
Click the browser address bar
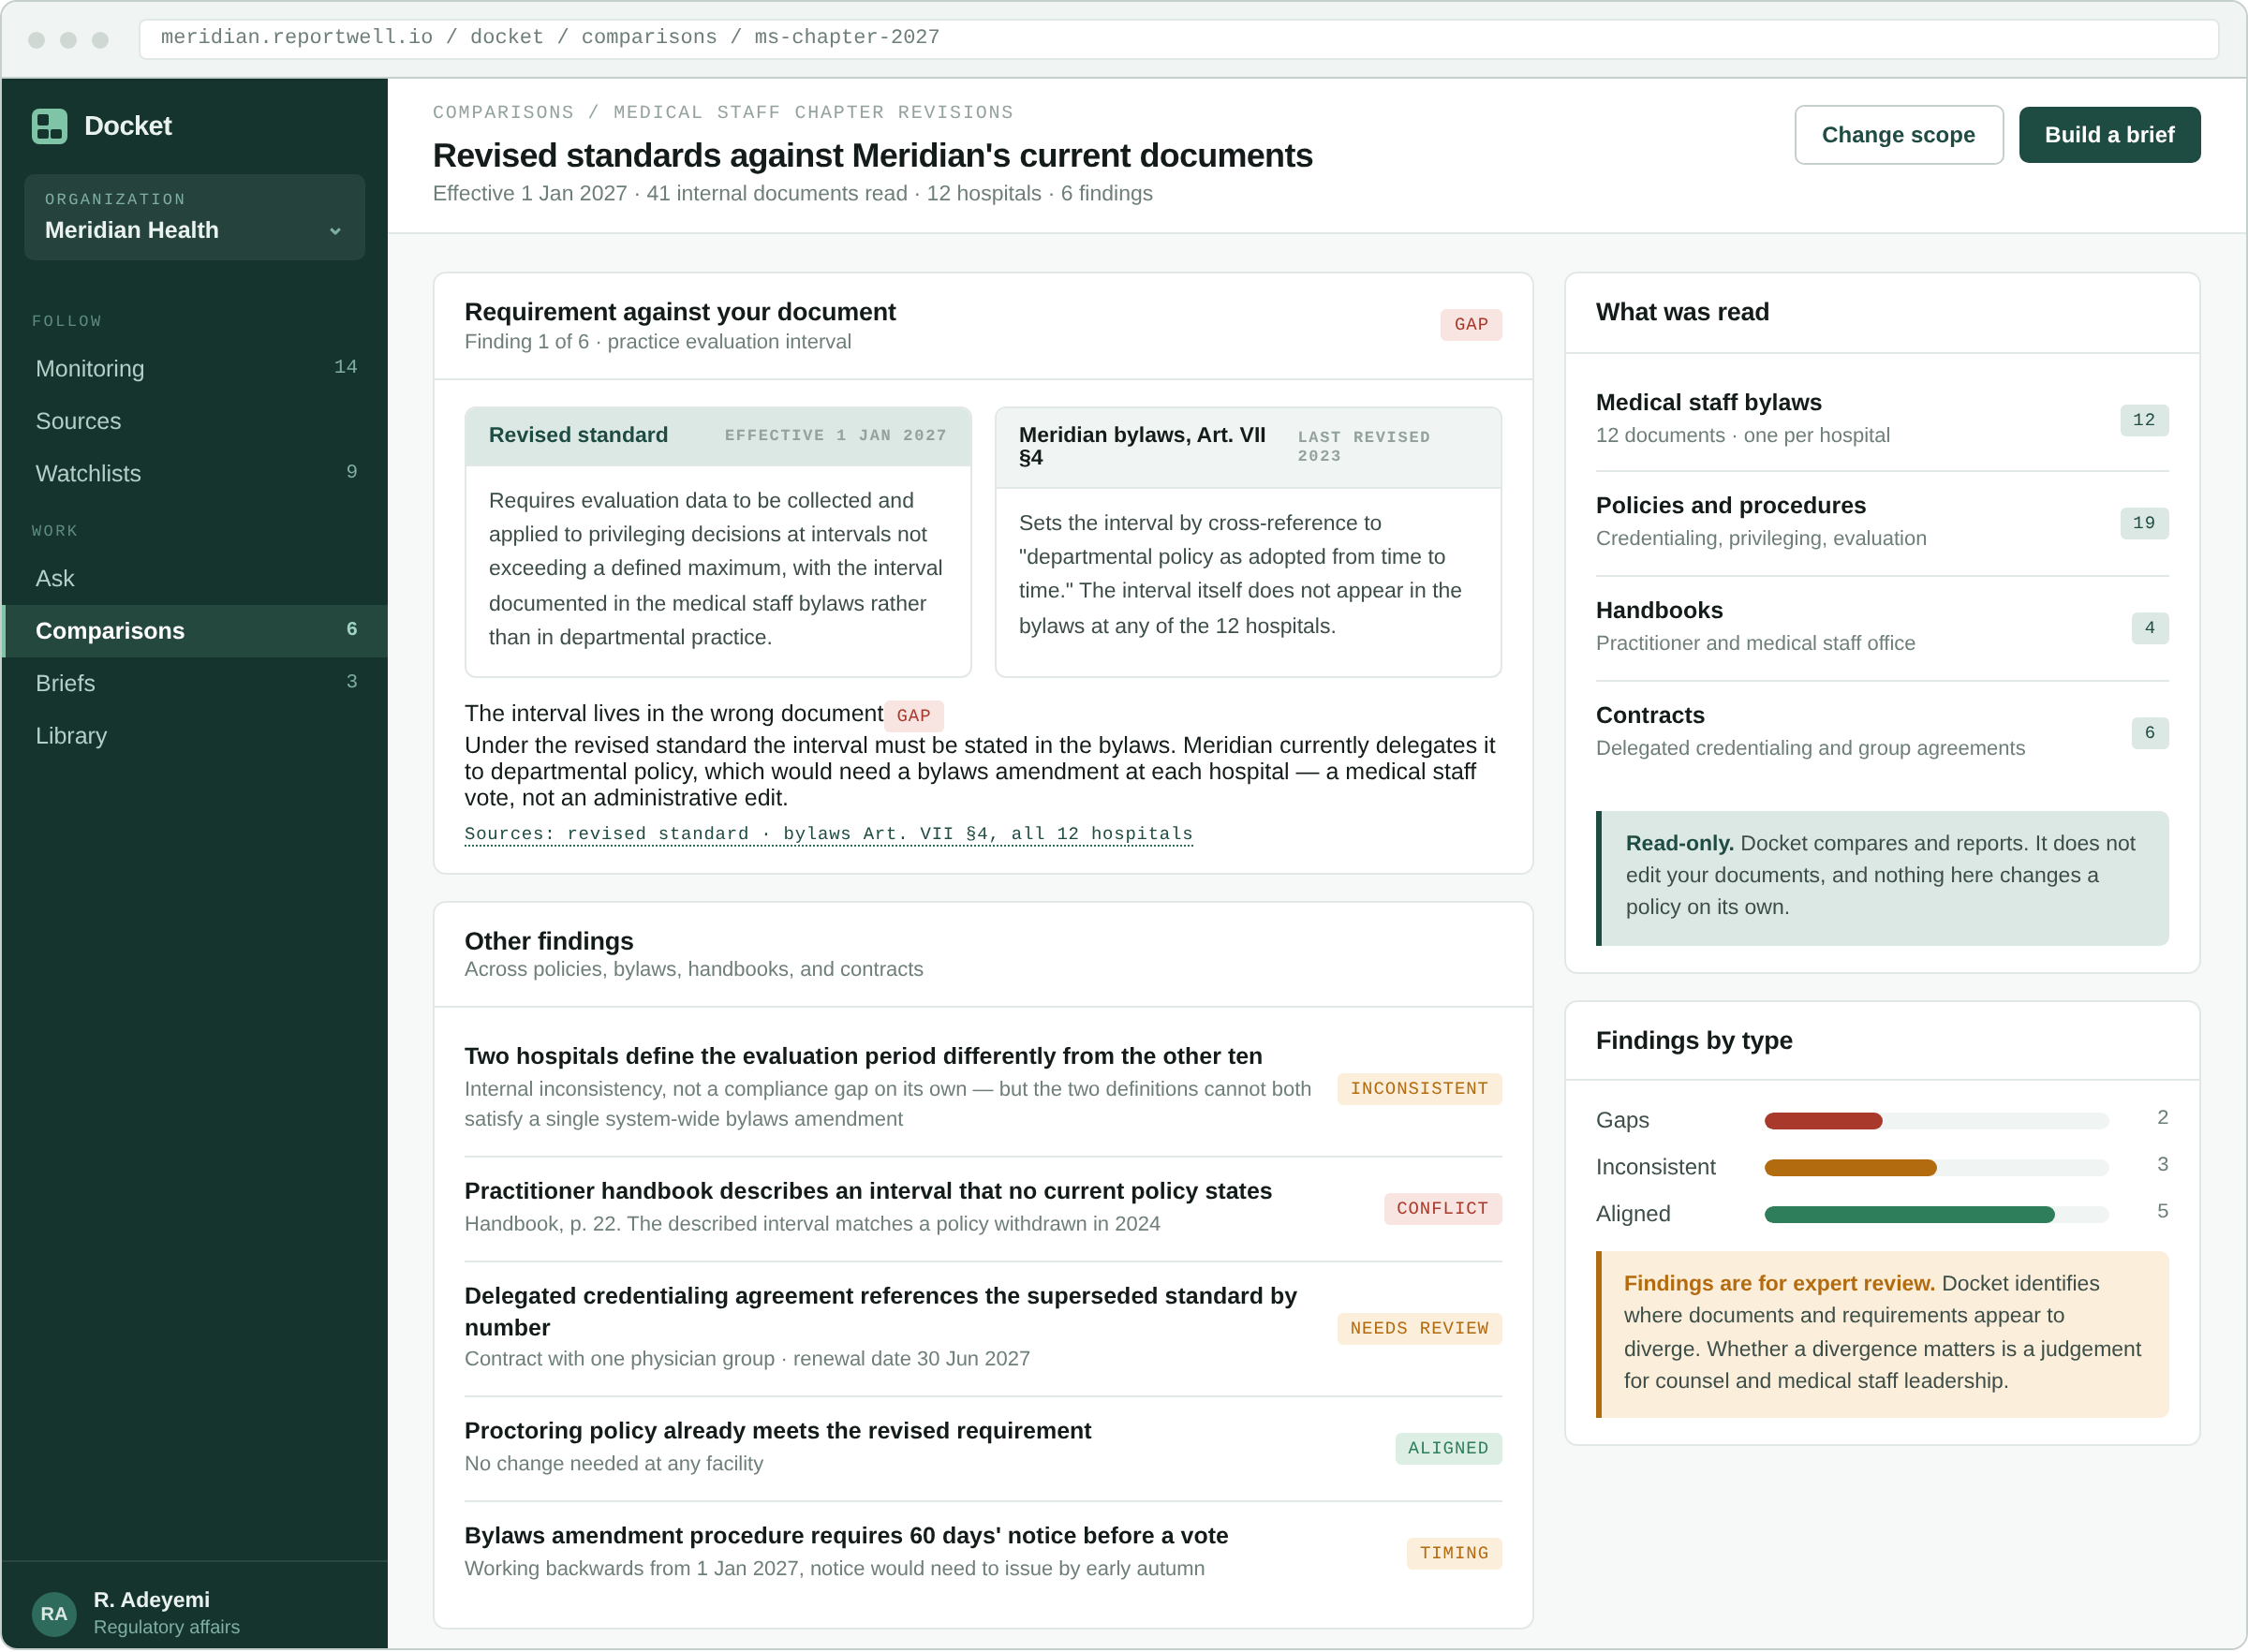(1178, 38)
